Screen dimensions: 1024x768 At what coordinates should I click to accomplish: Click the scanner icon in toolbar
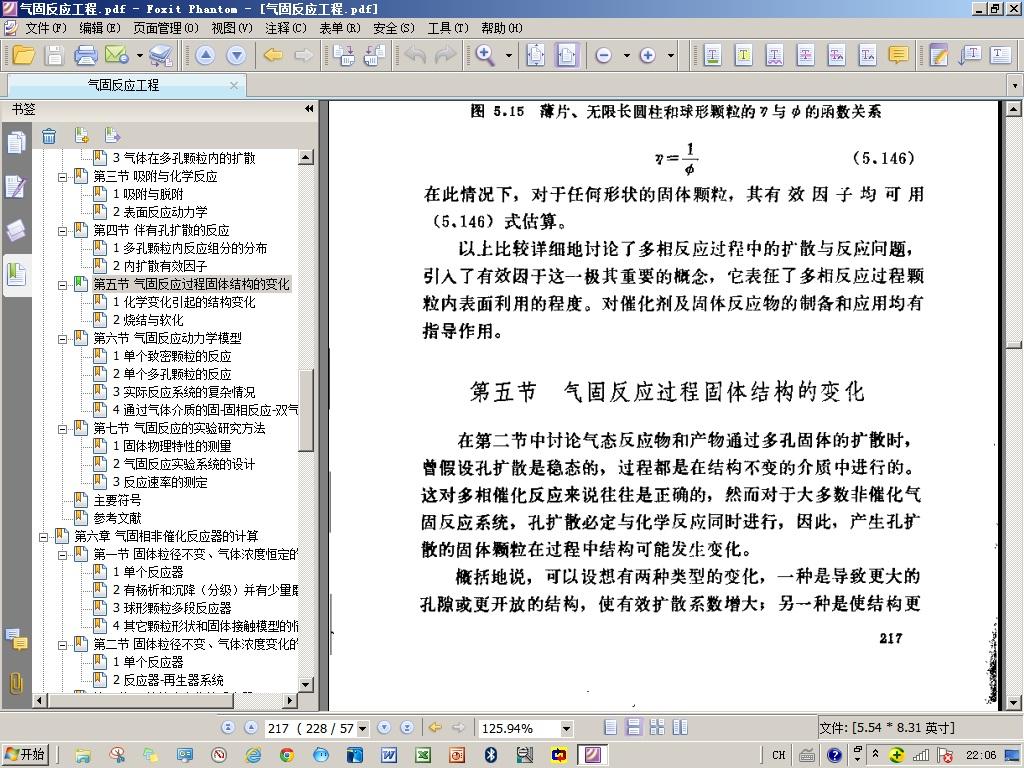tap(161, 55)
